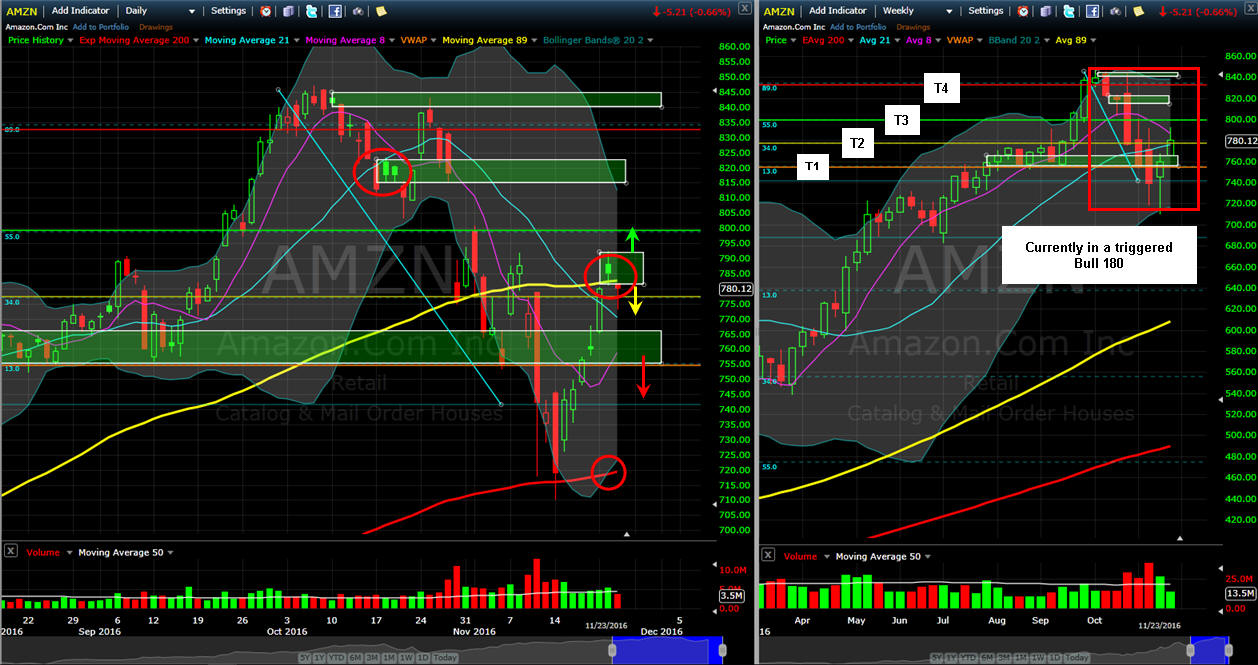Click the camera snapshot icon on daily chart
The width and height of the screenshot is (1258, 665).
pyautogui.click(x=359, y=11)
